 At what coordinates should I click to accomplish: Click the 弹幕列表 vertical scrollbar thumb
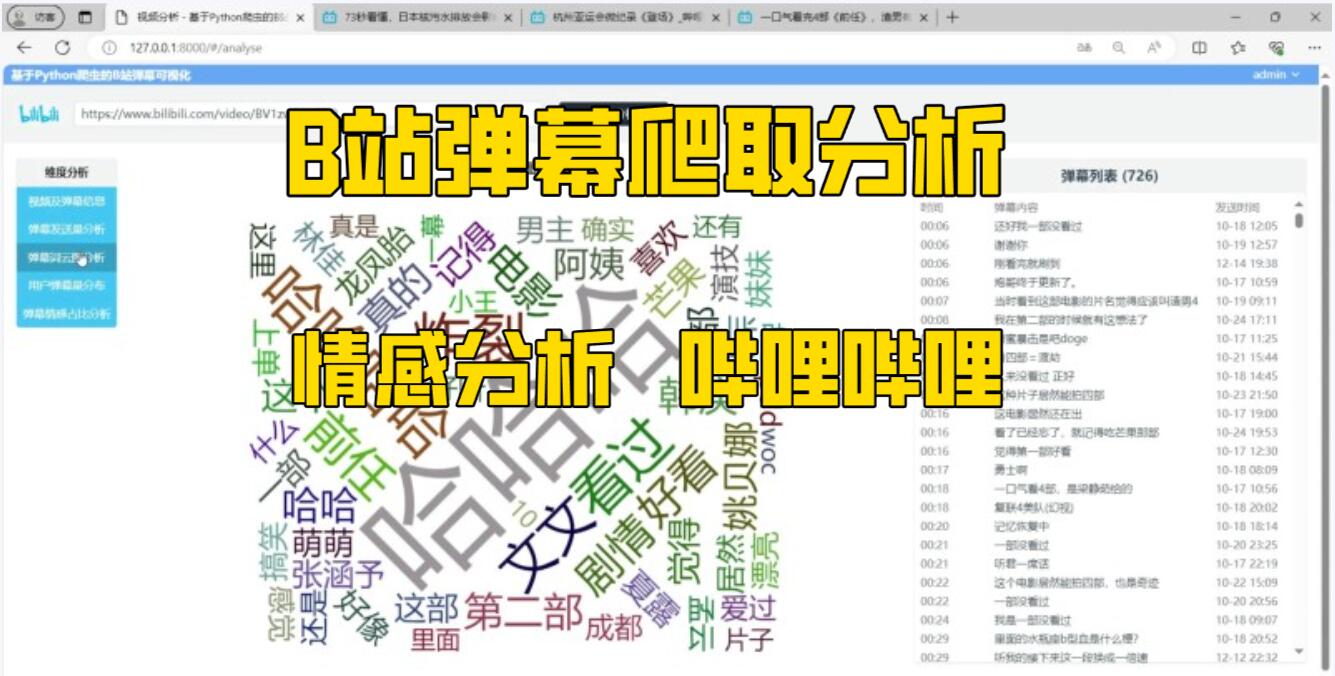pos(1299,219)
